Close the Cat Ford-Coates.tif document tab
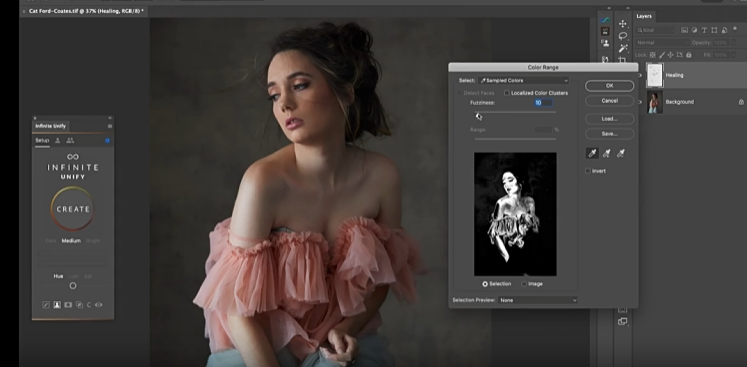This screenshot has width=747, height=367. point(24,11)
